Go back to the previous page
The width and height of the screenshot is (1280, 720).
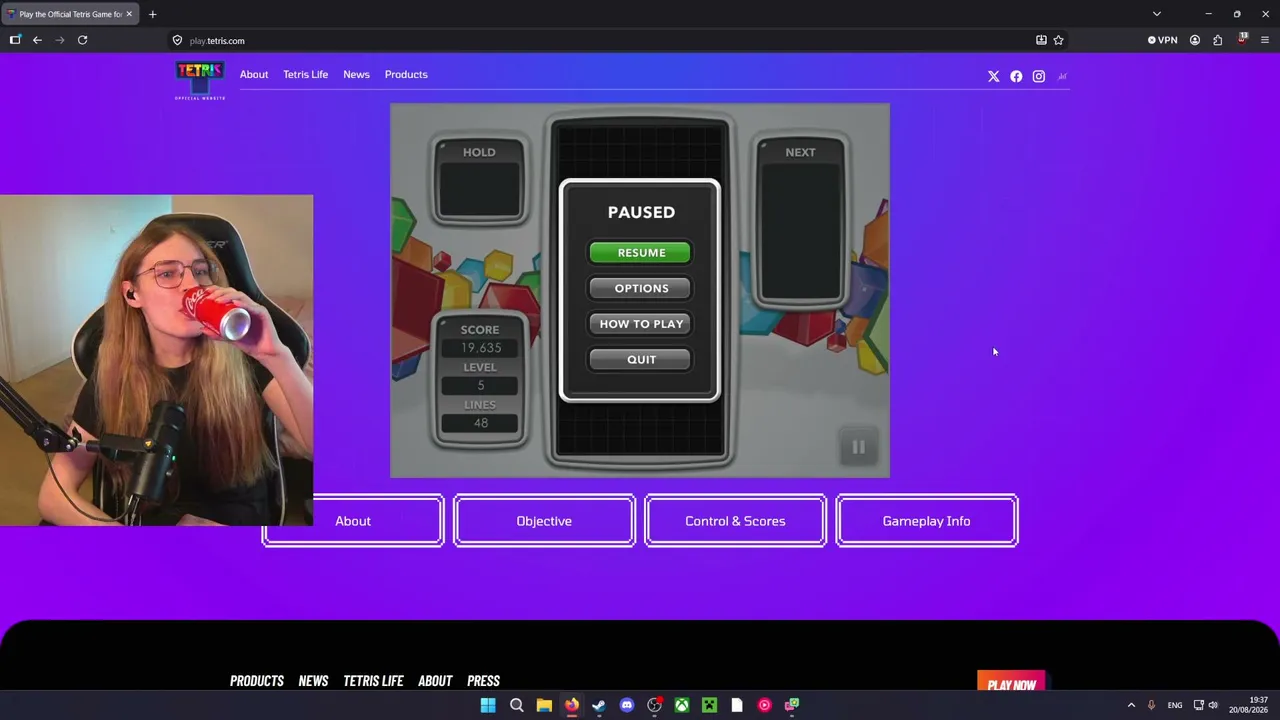pyautogui.click(x=37, y=40)
